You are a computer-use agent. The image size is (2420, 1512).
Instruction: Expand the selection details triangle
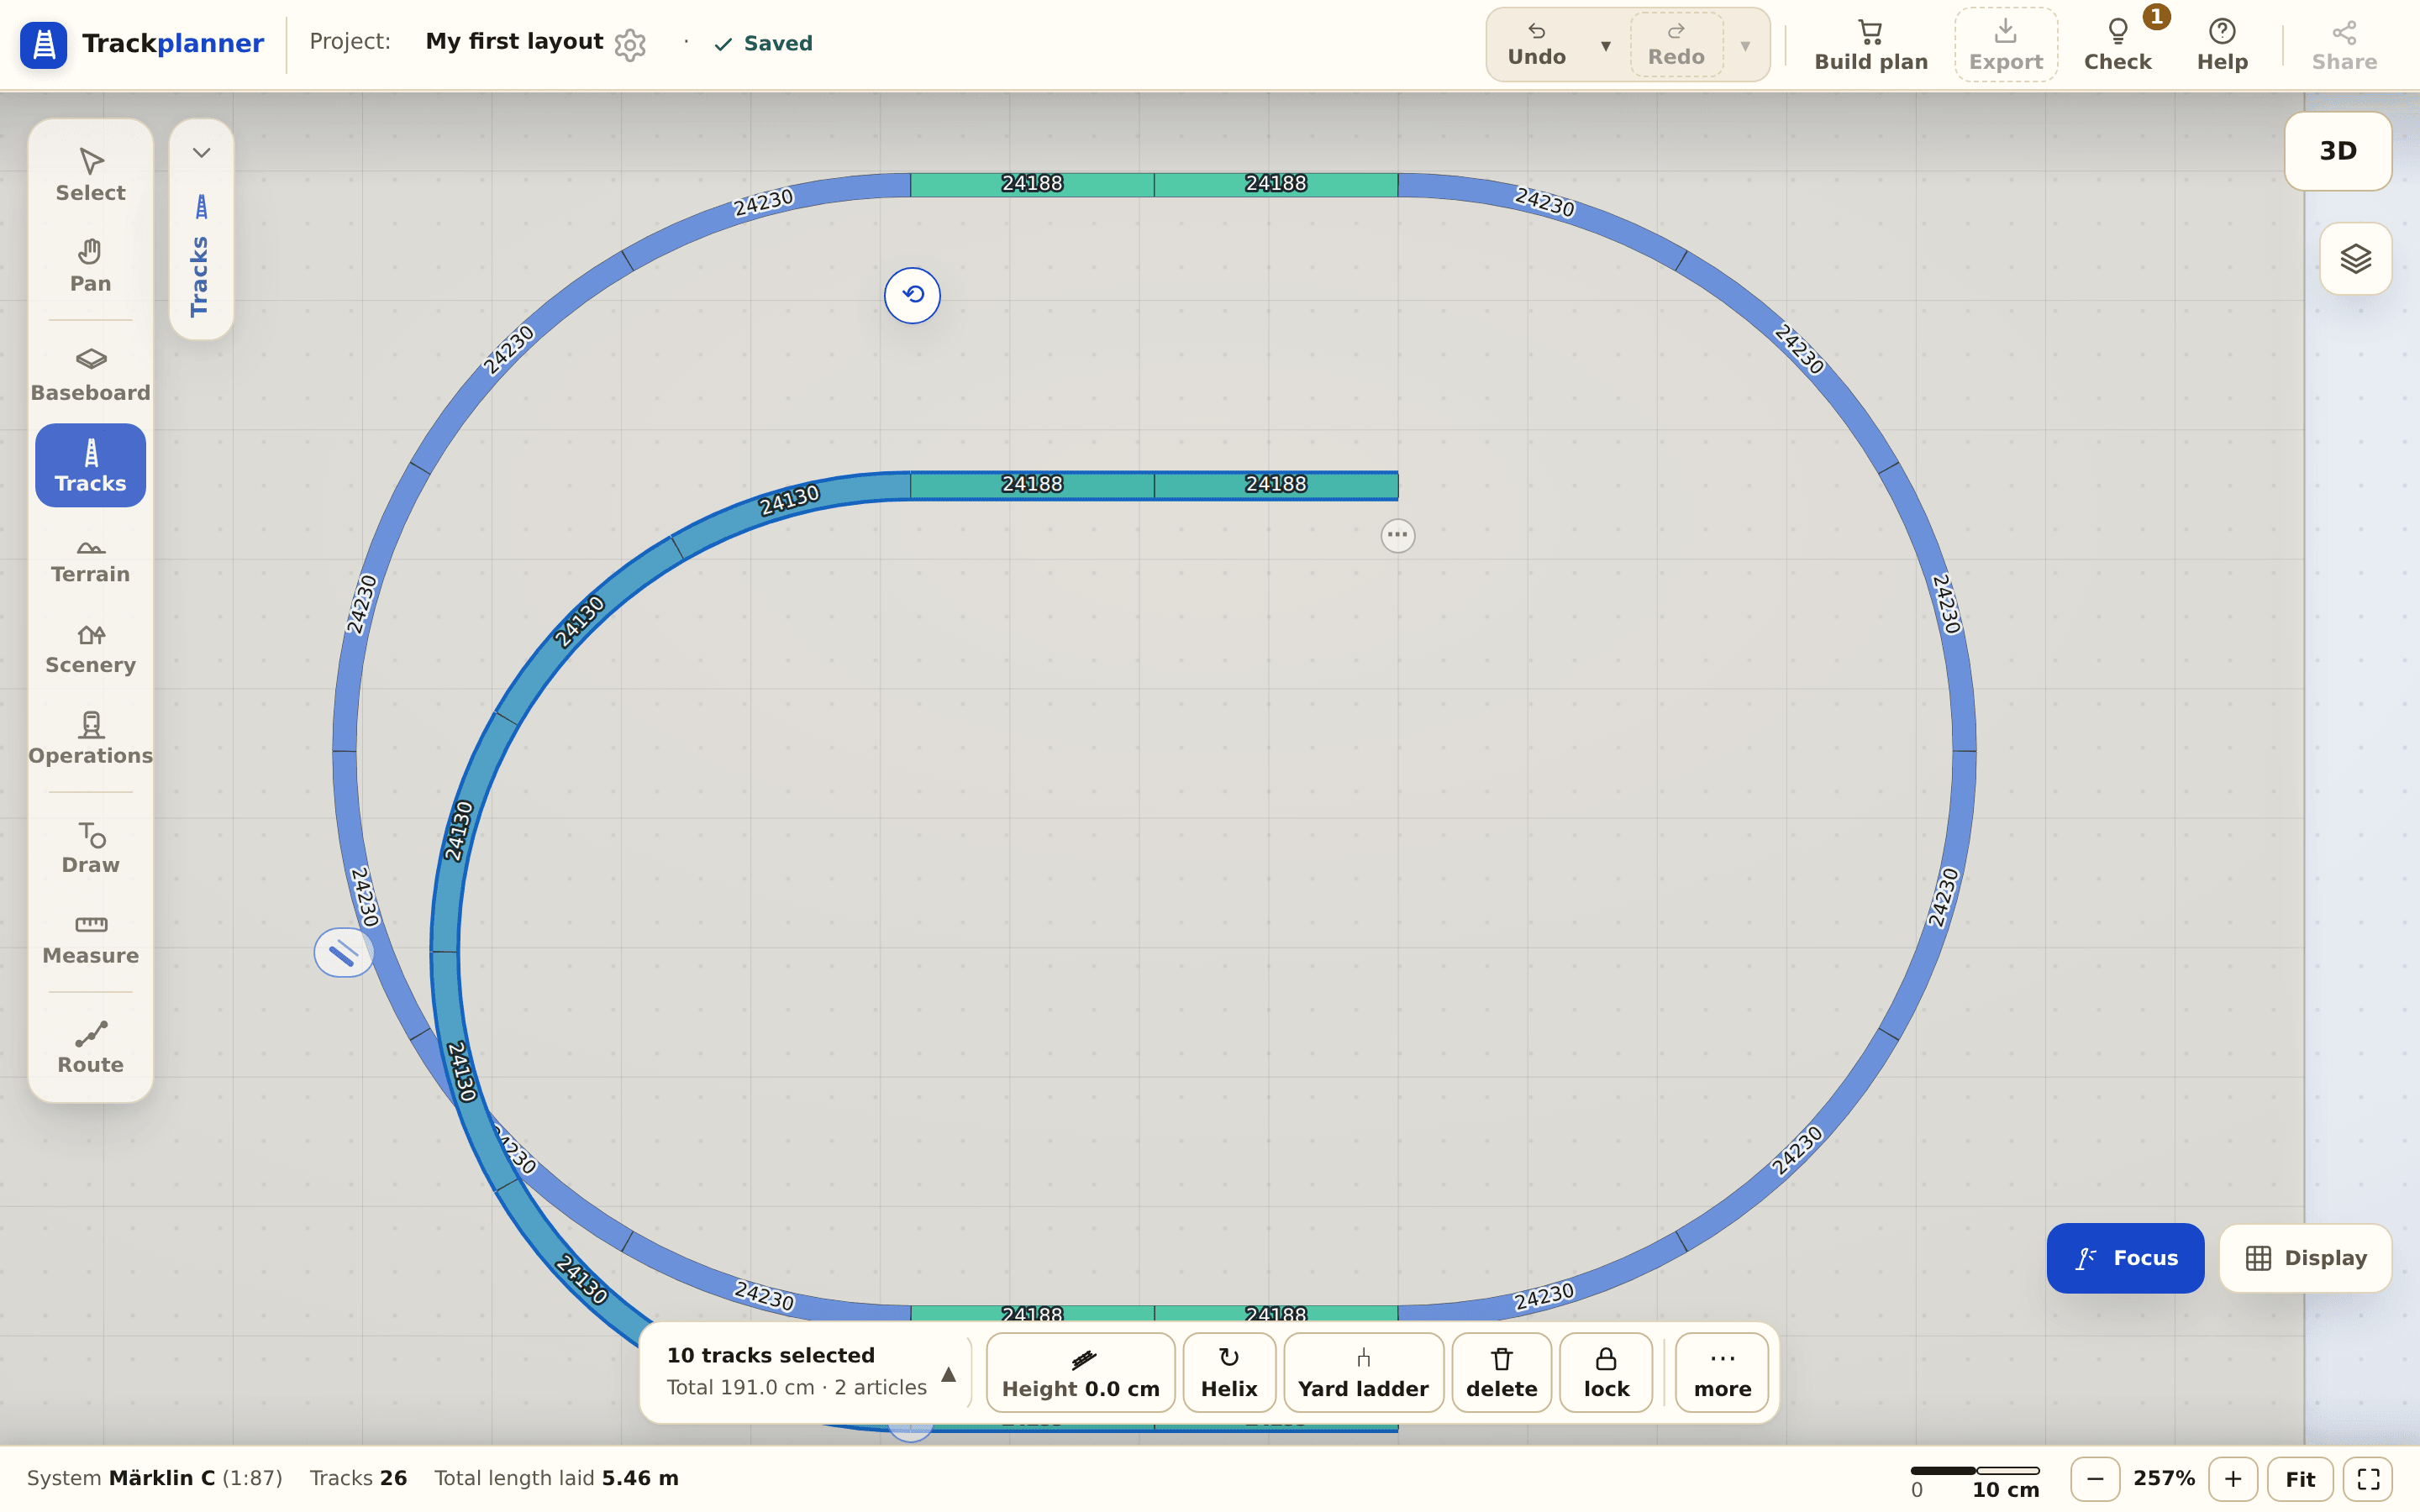(948, 1374)
